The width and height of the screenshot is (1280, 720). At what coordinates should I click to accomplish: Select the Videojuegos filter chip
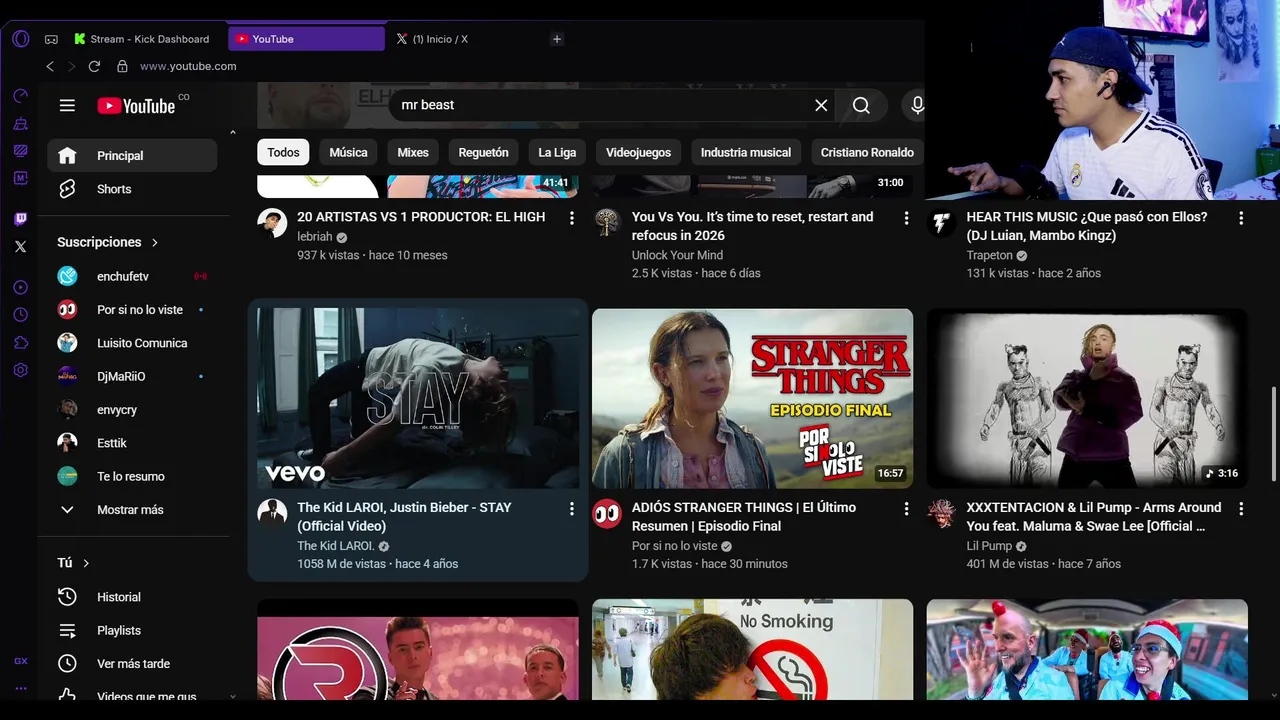coord(638,152)
